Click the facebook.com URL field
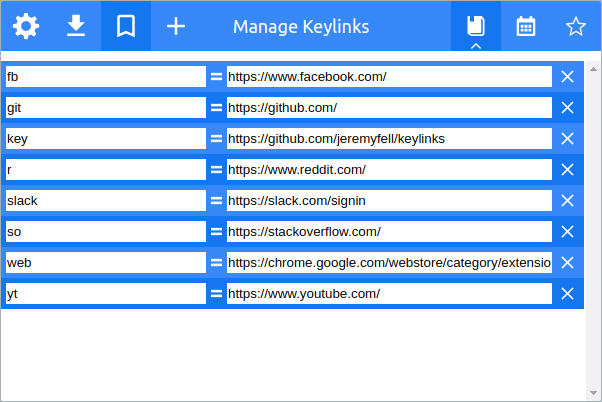Image resolution: width=602 pixels, height=402 pixels. click(389, 77)
